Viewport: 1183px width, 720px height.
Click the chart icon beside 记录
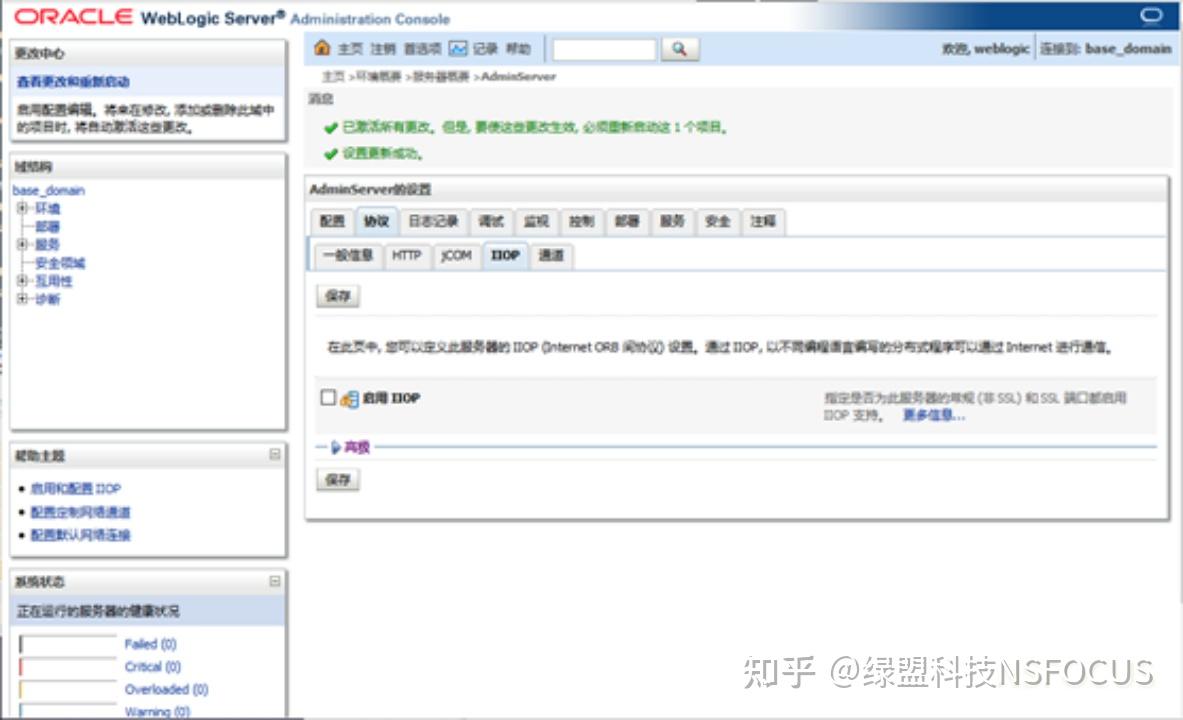[458, 47]
